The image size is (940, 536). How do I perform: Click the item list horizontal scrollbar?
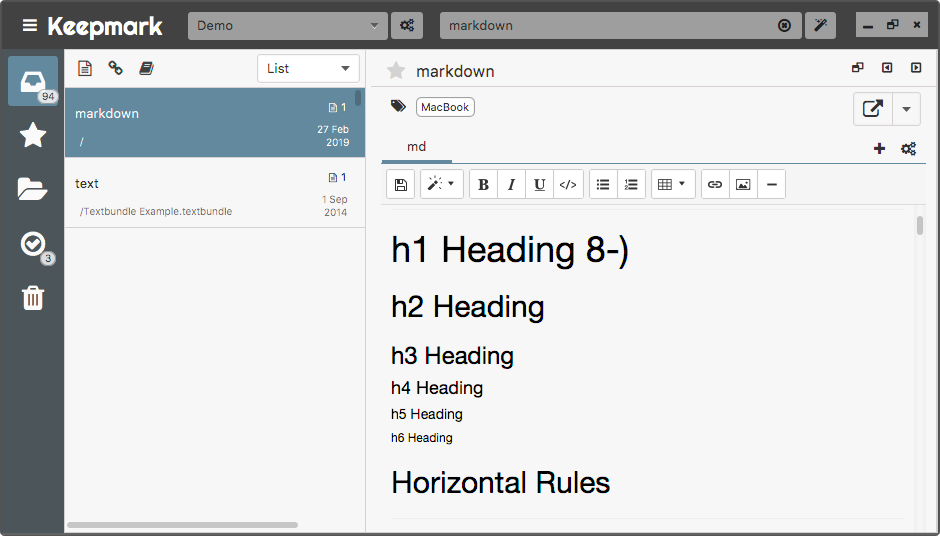(182, 525)
